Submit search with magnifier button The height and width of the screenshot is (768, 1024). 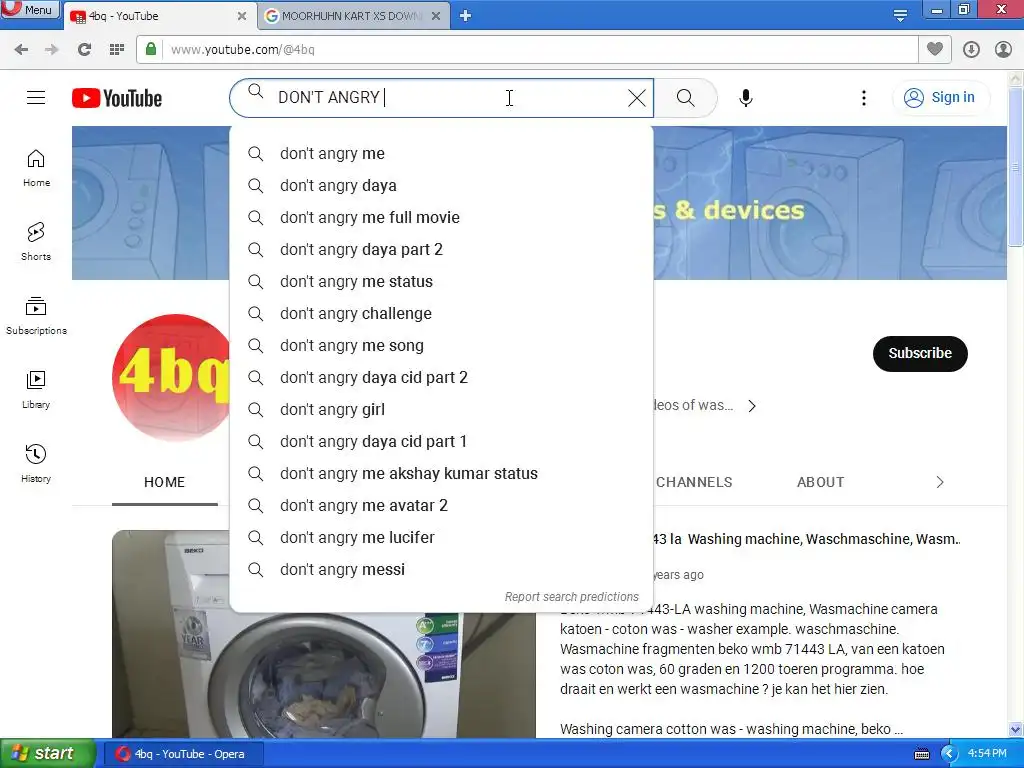686,98
